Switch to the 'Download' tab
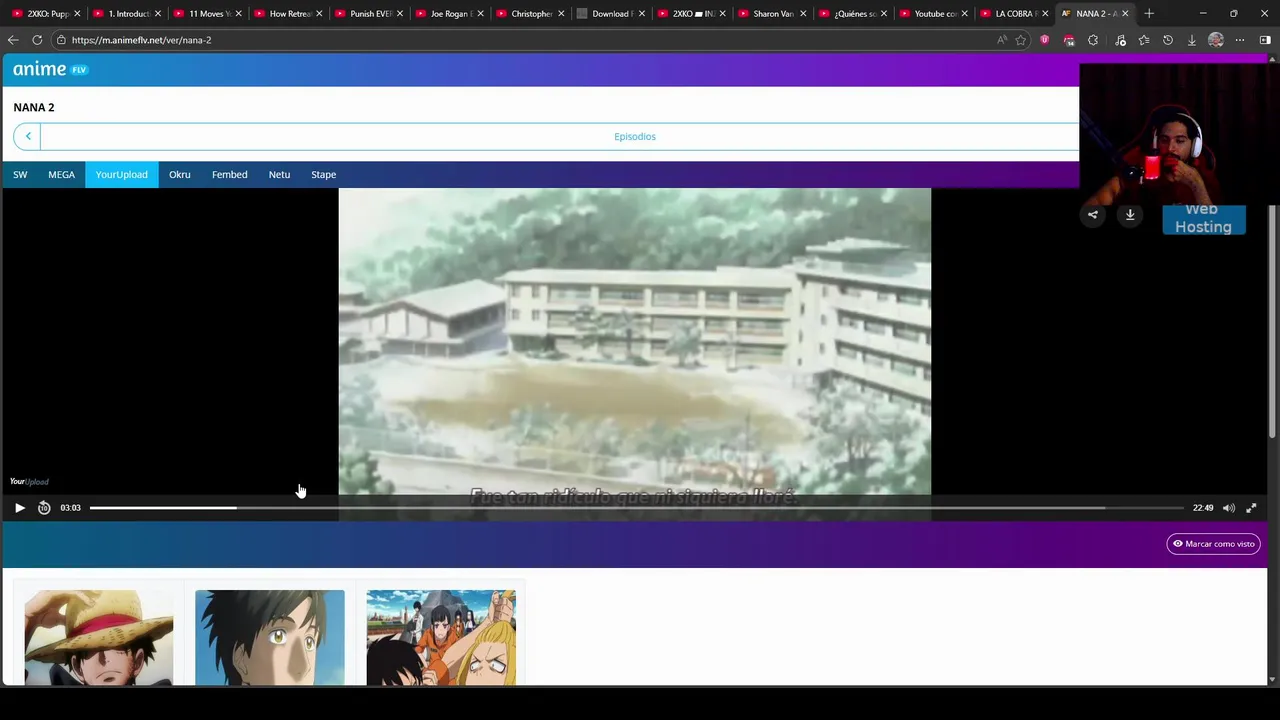The image size is (1280, 720). 610,14
